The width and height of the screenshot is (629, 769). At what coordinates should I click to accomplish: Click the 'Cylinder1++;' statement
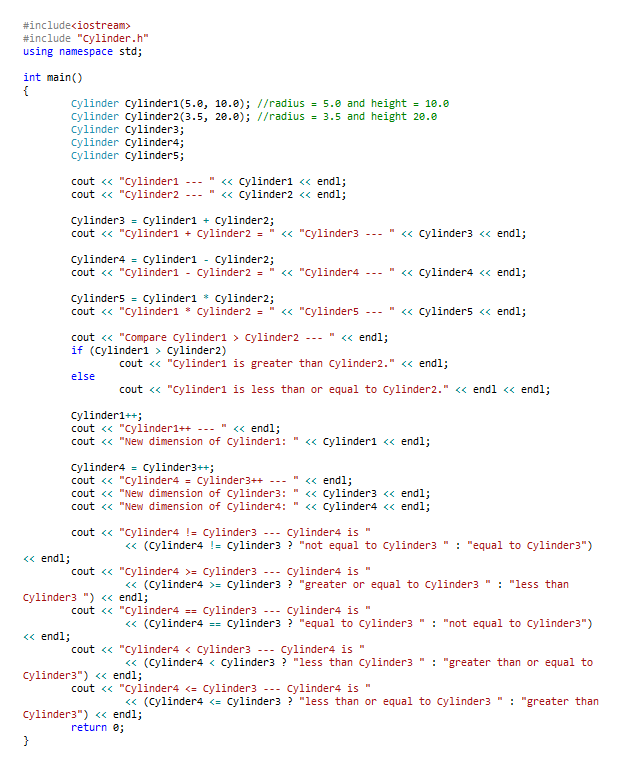(106, 415)
